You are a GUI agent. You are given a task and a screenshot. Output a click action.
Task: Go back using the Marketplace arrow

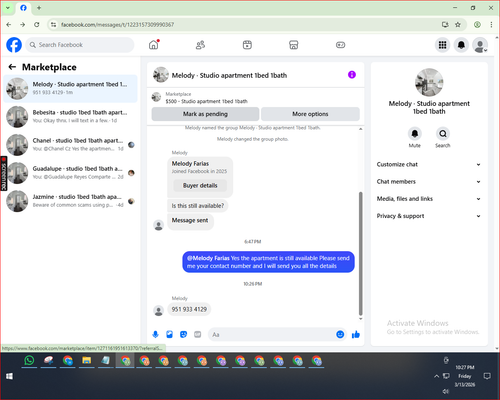[x=12, y=67]
